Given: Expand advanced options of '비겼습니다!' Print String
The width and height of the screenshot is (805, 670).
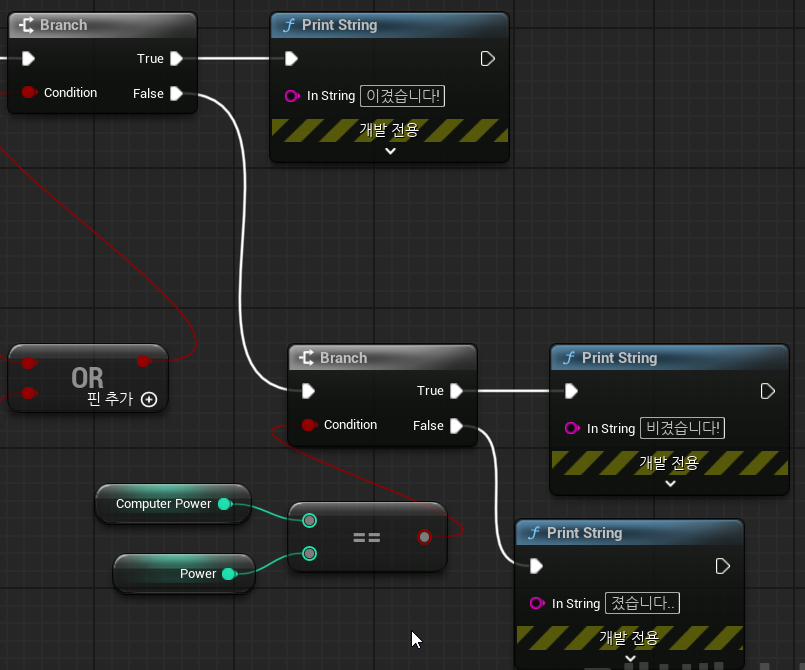Looking at the screenshot, I should point(670,484).
